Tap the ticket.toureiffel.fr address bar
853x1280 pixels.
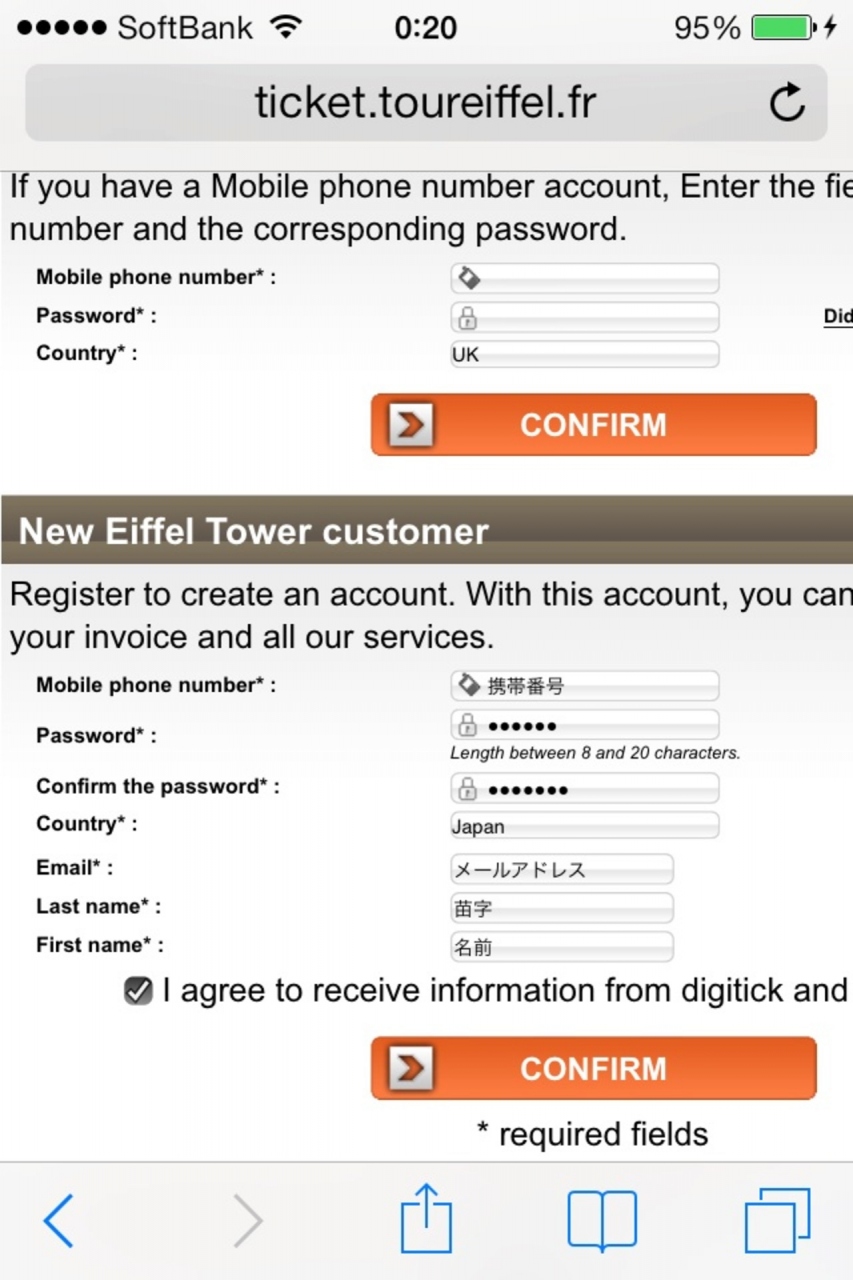pos(425,103)
